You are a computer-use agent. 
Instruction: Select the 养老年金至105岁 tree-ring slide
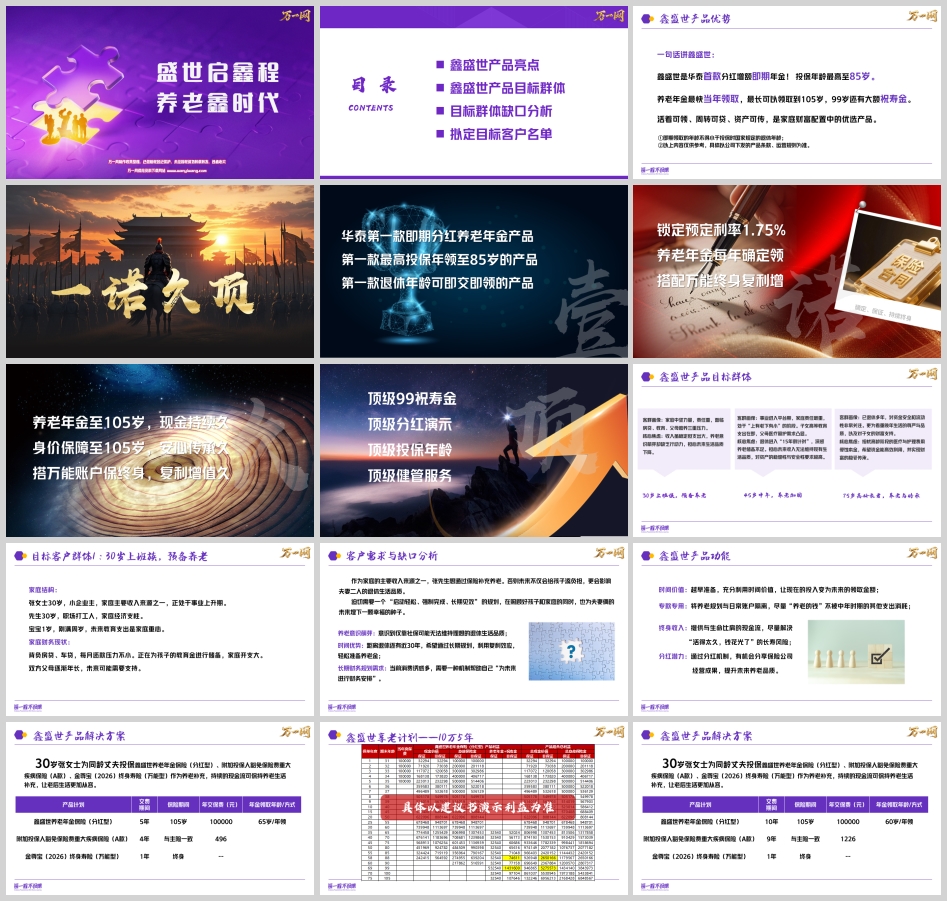(160, 450)
